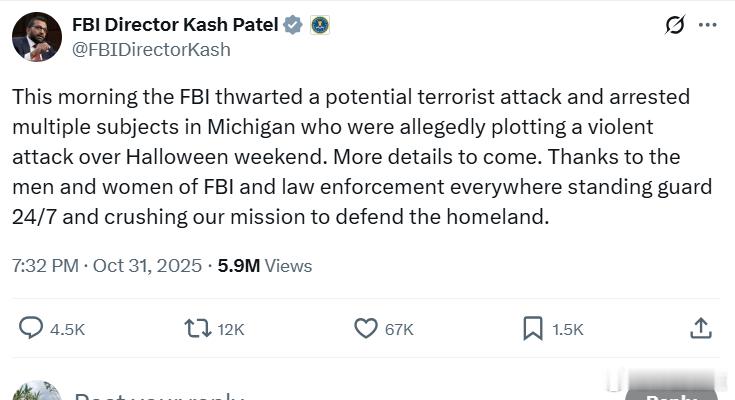Click the 4.5K replies count
Image resolution: width=735 pixels, height=400 pixels.
[x=68, y=329]
